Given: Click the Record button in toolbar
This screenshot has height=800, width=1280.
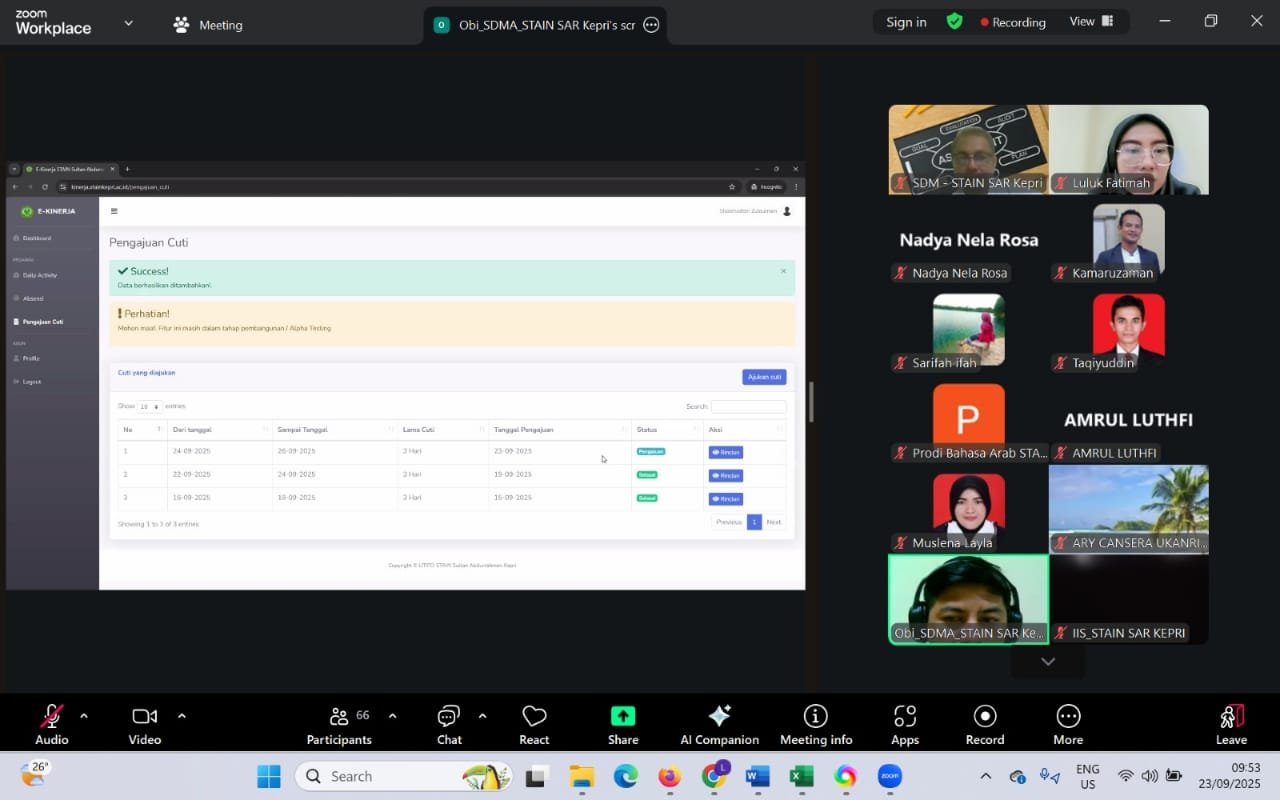Looking at the screenshot, I should (985, 724).
